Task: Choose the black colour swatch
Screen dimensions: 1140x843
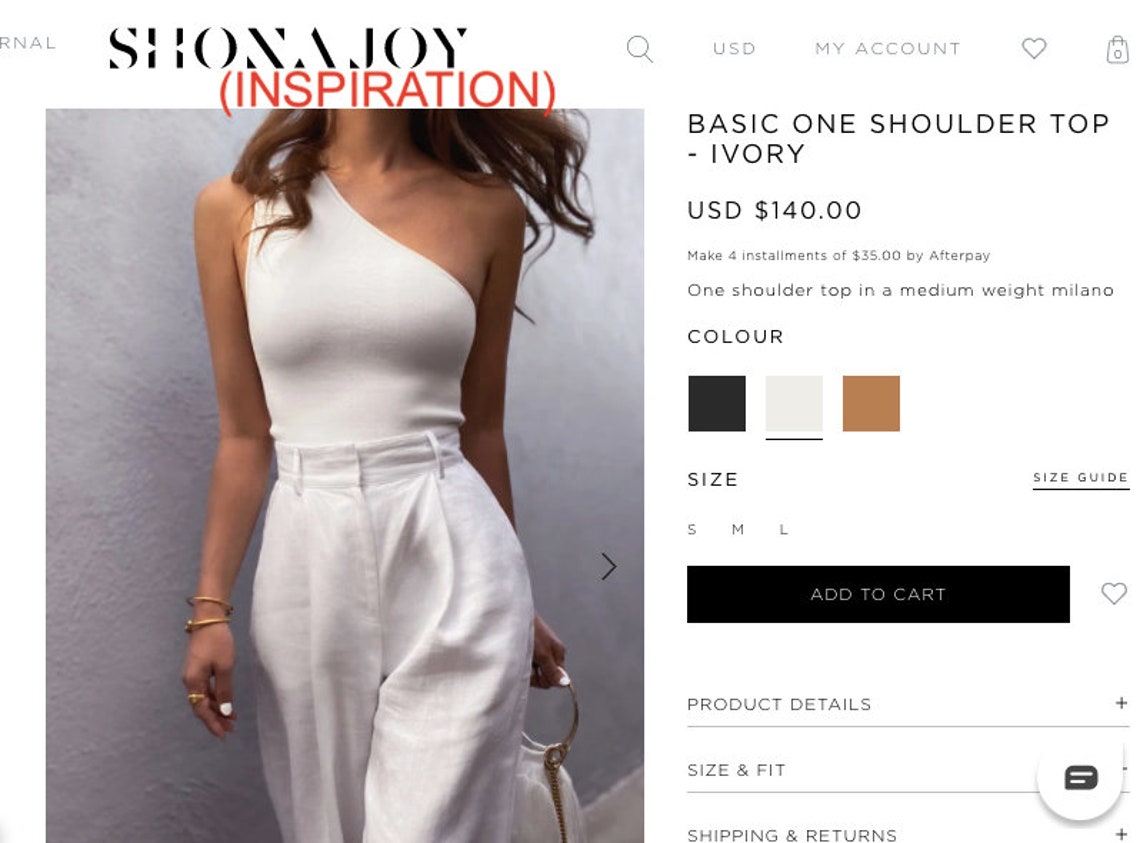Action: pyautogui.click(x=717, y=404)
